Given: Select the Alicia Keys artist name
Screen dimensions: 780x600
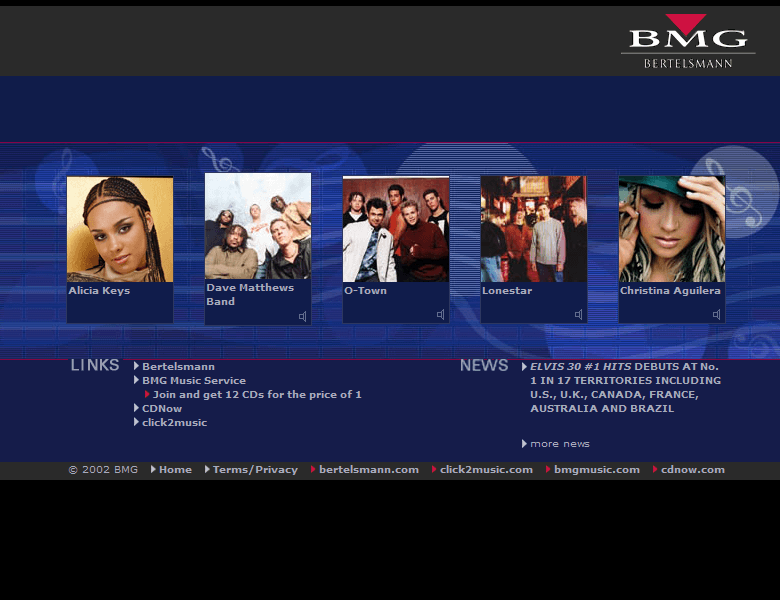Looking at the screenshot, I should point(99,291).
